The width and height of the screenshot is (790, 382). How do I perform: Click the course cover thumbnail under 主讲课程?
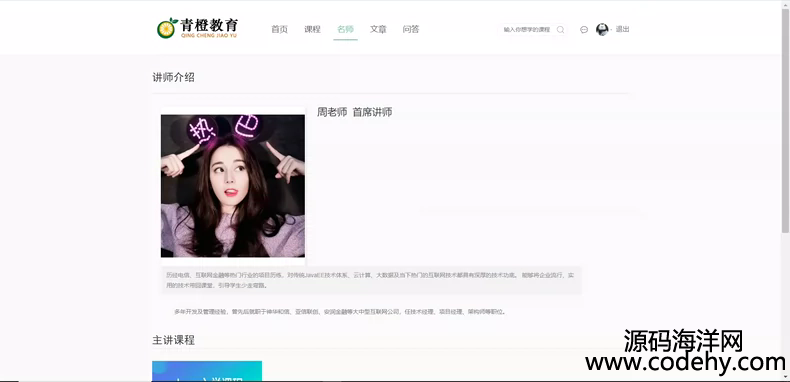207,371
